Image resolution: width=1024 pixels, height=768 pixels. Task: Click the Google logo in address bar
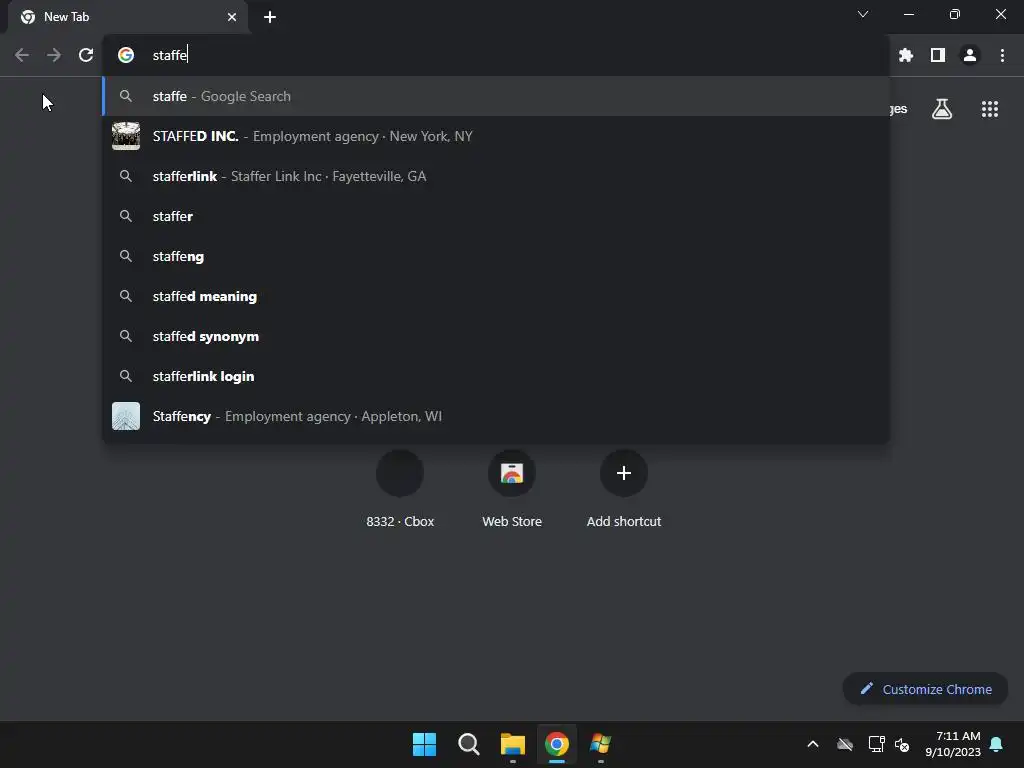pos(126,55)
